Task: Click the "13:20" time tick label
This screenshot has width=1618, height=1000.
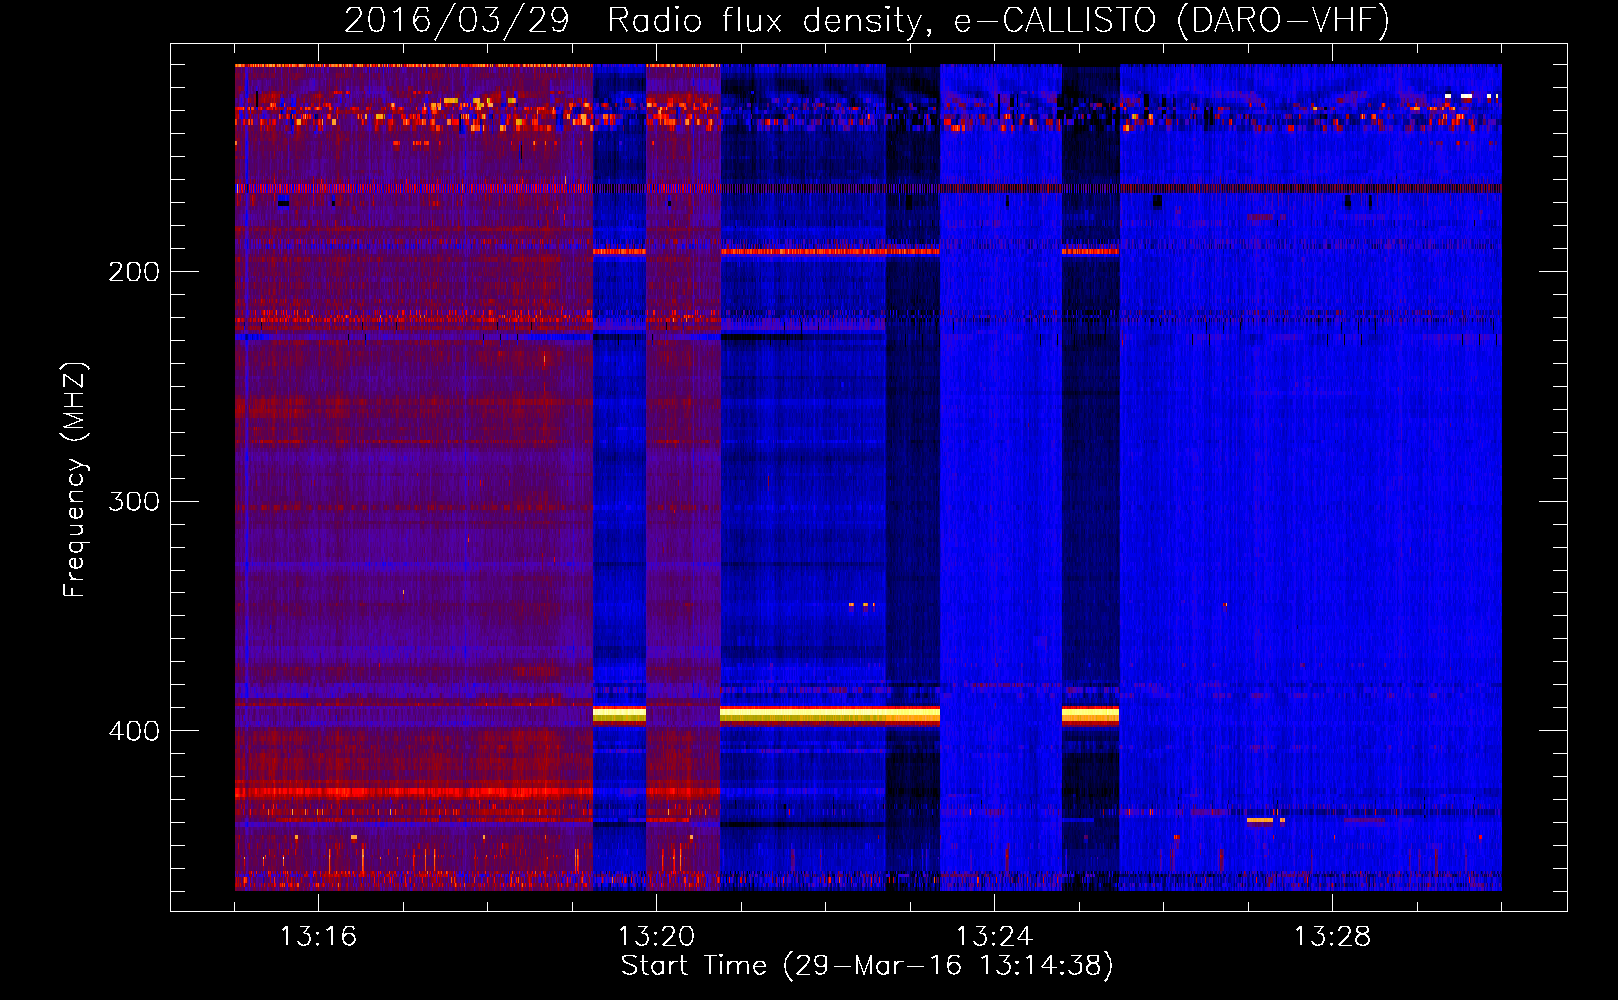Action: click(656, 937)
